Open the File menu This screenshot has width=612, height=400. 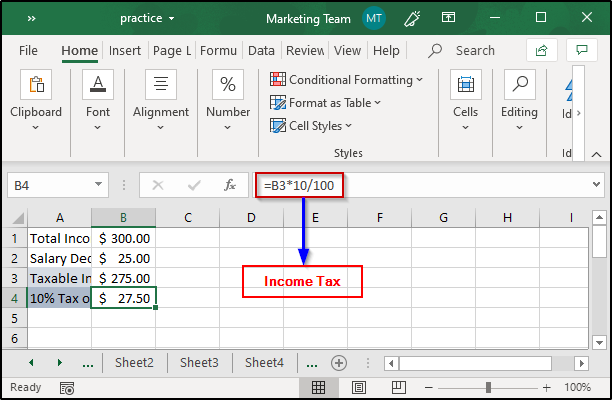click(x=28, y=50)
